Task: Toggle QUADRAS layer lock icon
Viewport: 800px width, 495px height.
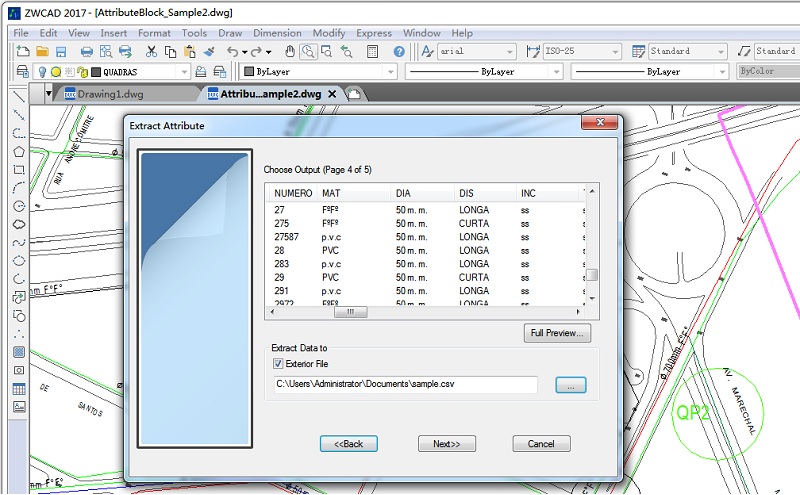Action: point(82,72)
